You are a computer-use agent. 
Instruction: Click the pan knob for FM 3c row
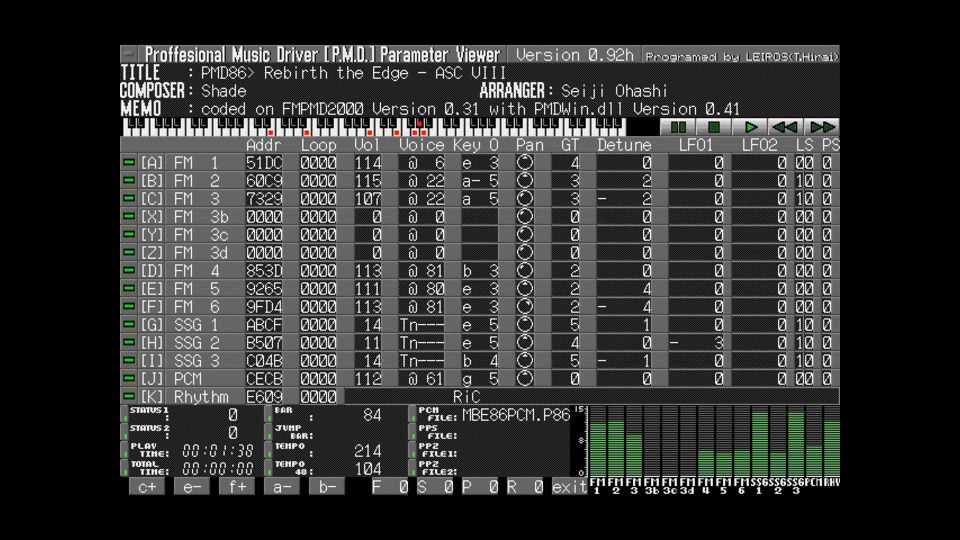pyautogui.click(x=525, y=234)
